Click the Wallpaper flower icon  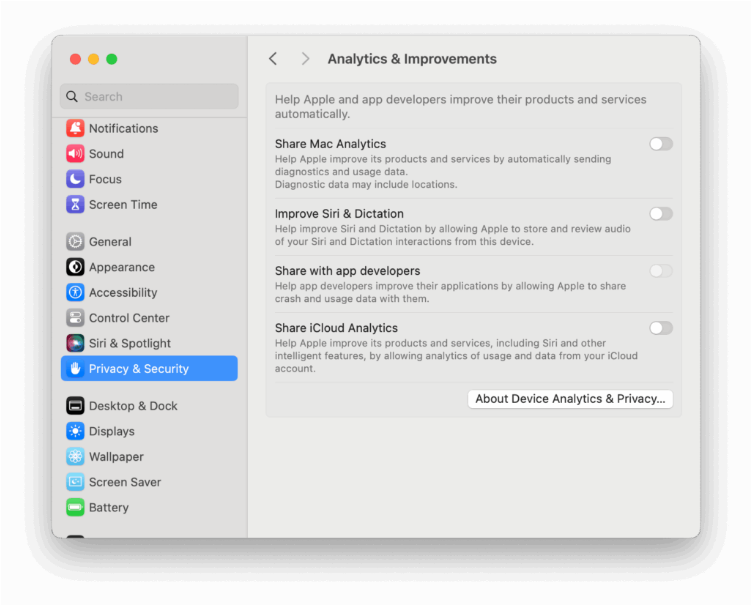(75, 457)
